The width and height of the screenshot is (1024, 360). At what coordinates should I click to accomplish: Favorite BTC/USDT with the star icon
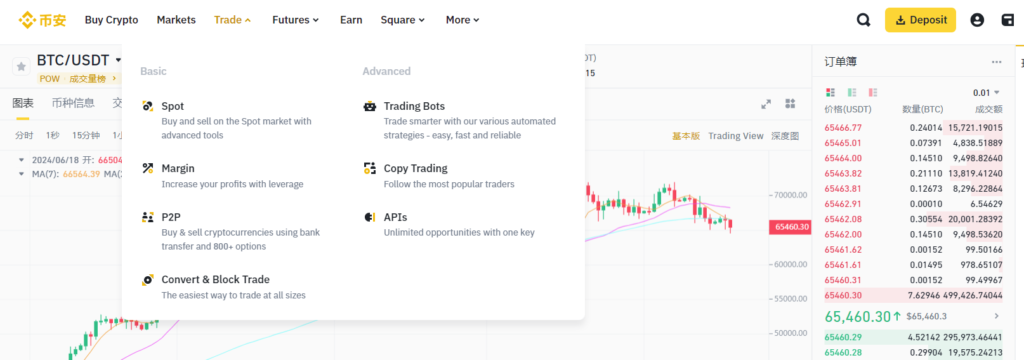(21, 67)
